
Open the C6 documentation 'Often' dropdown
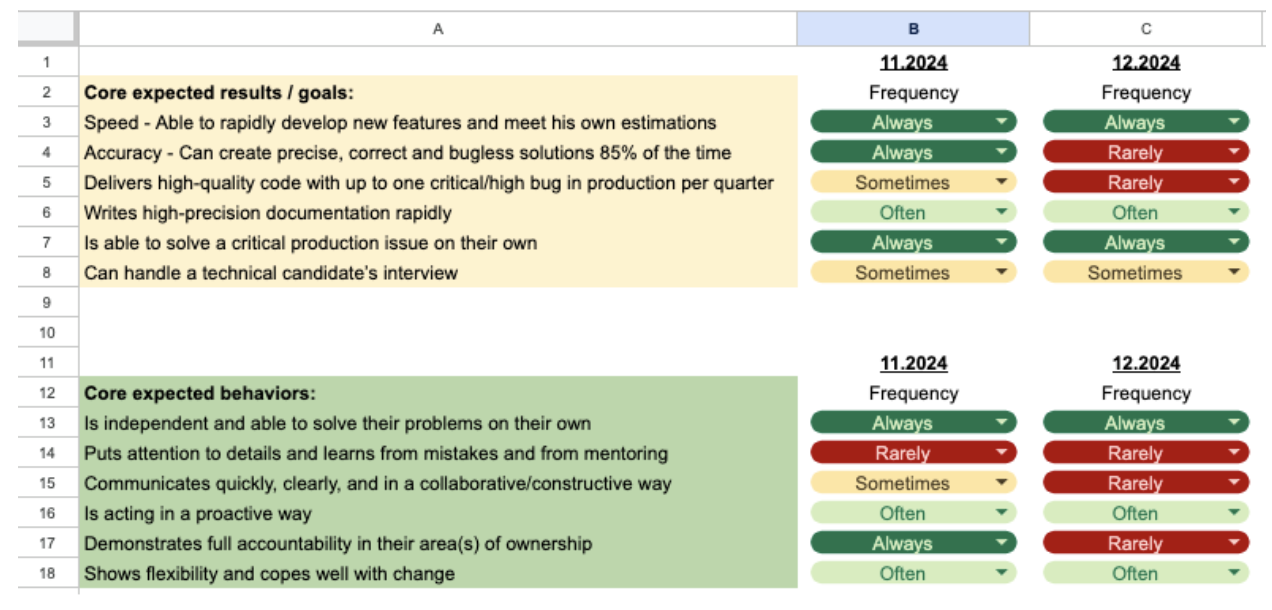[1146, 212]
